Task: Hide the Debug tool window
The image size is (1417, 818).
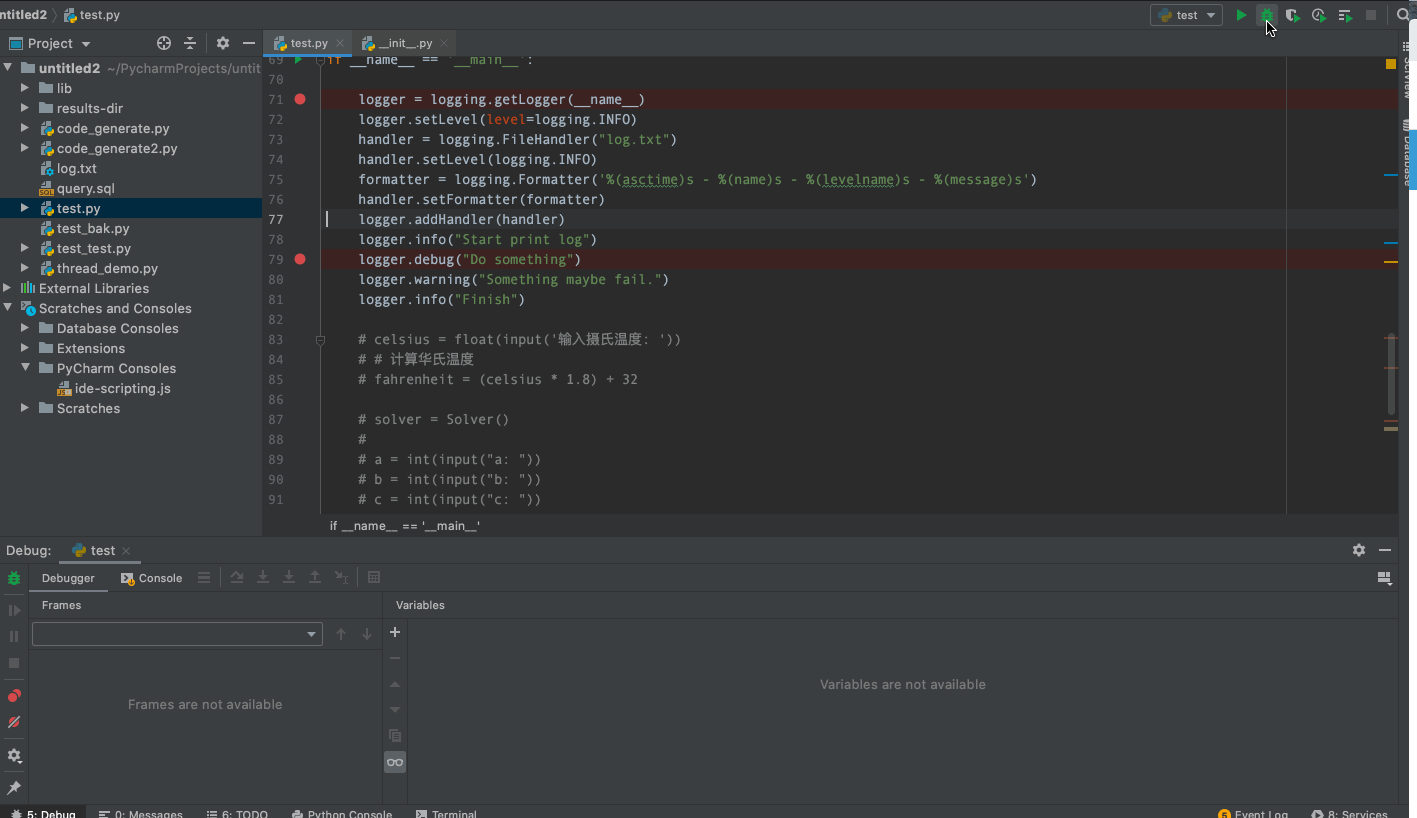Action: 1385,550
